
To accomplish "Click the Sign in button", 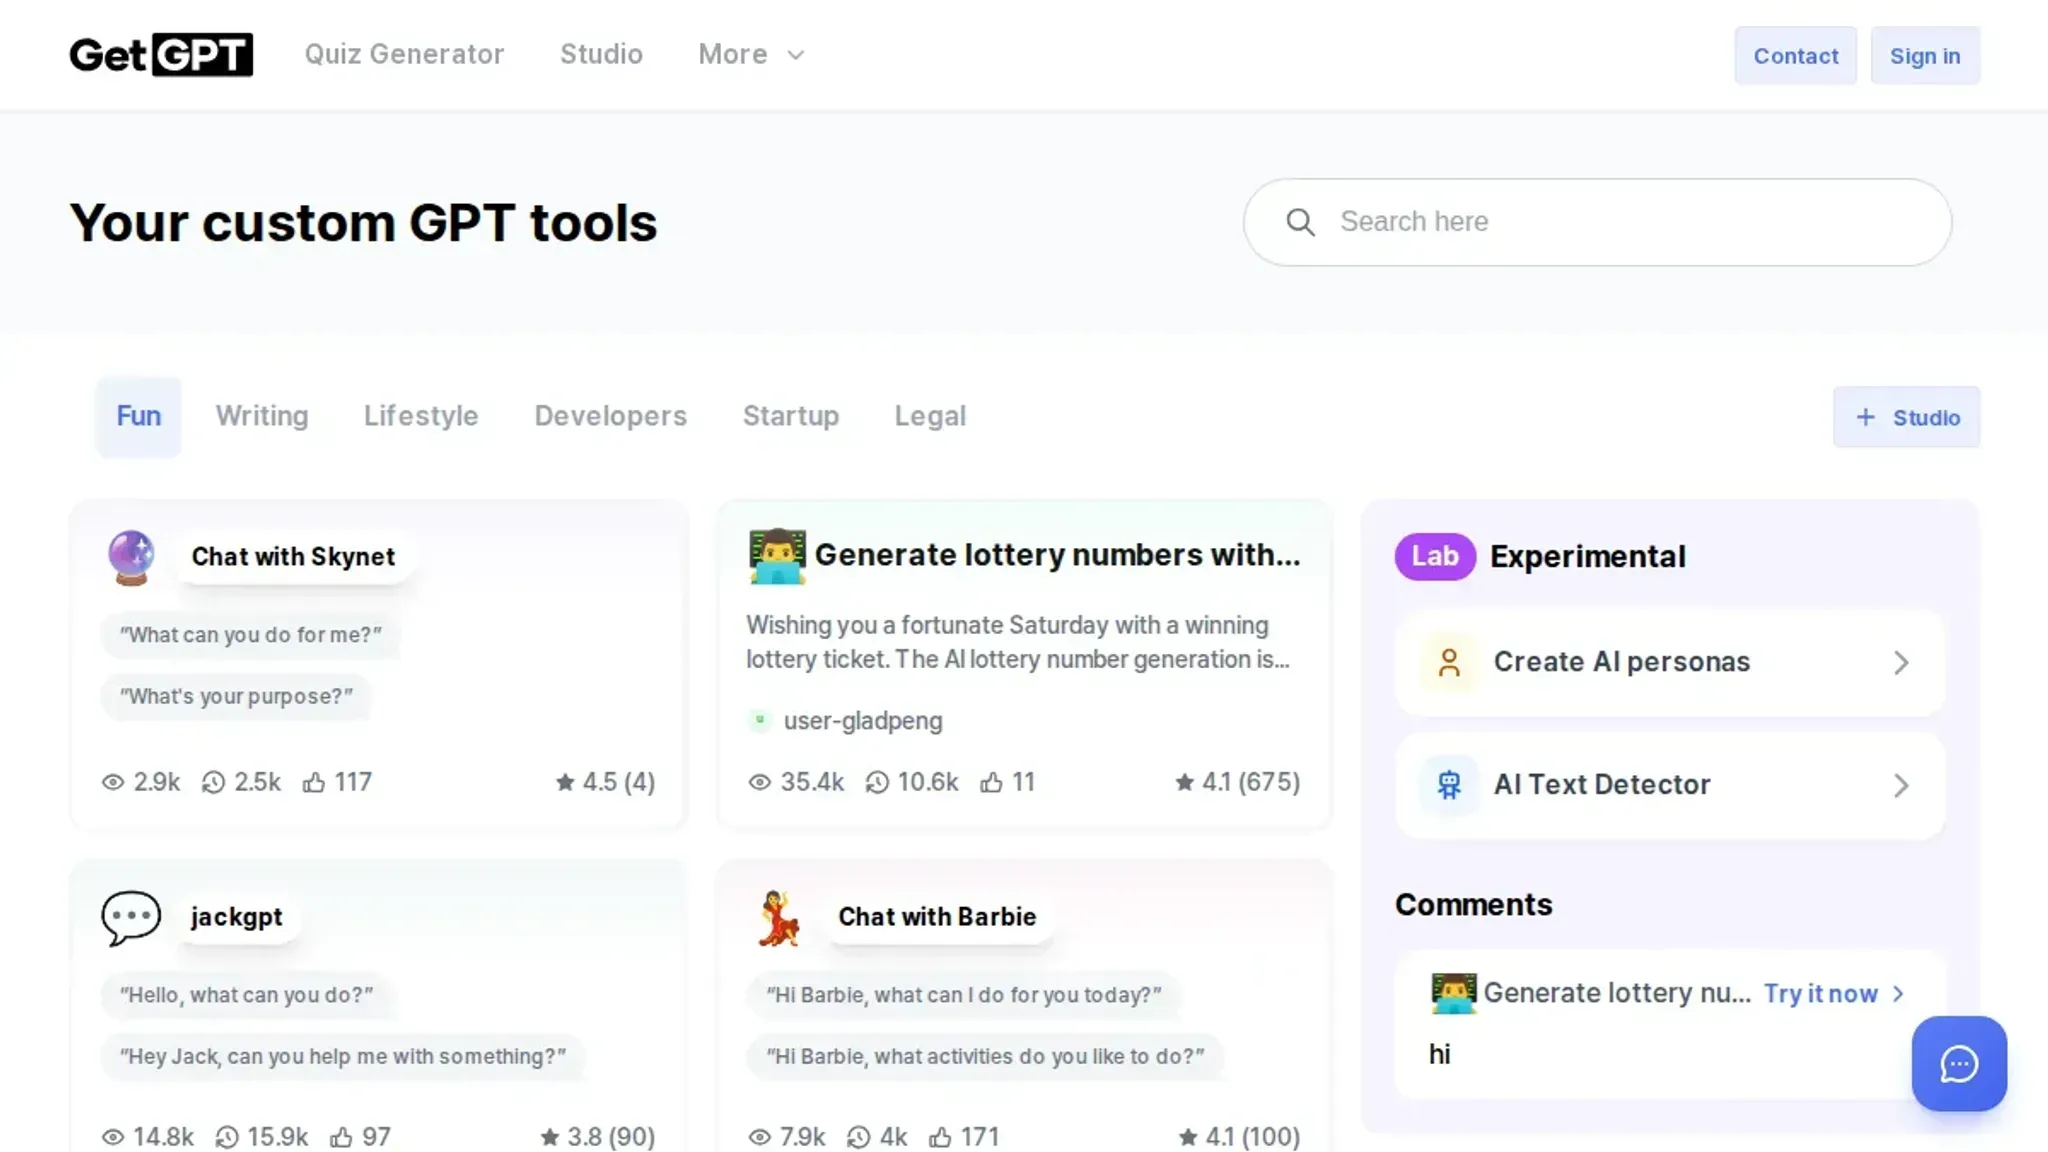I will point(1925,56).
